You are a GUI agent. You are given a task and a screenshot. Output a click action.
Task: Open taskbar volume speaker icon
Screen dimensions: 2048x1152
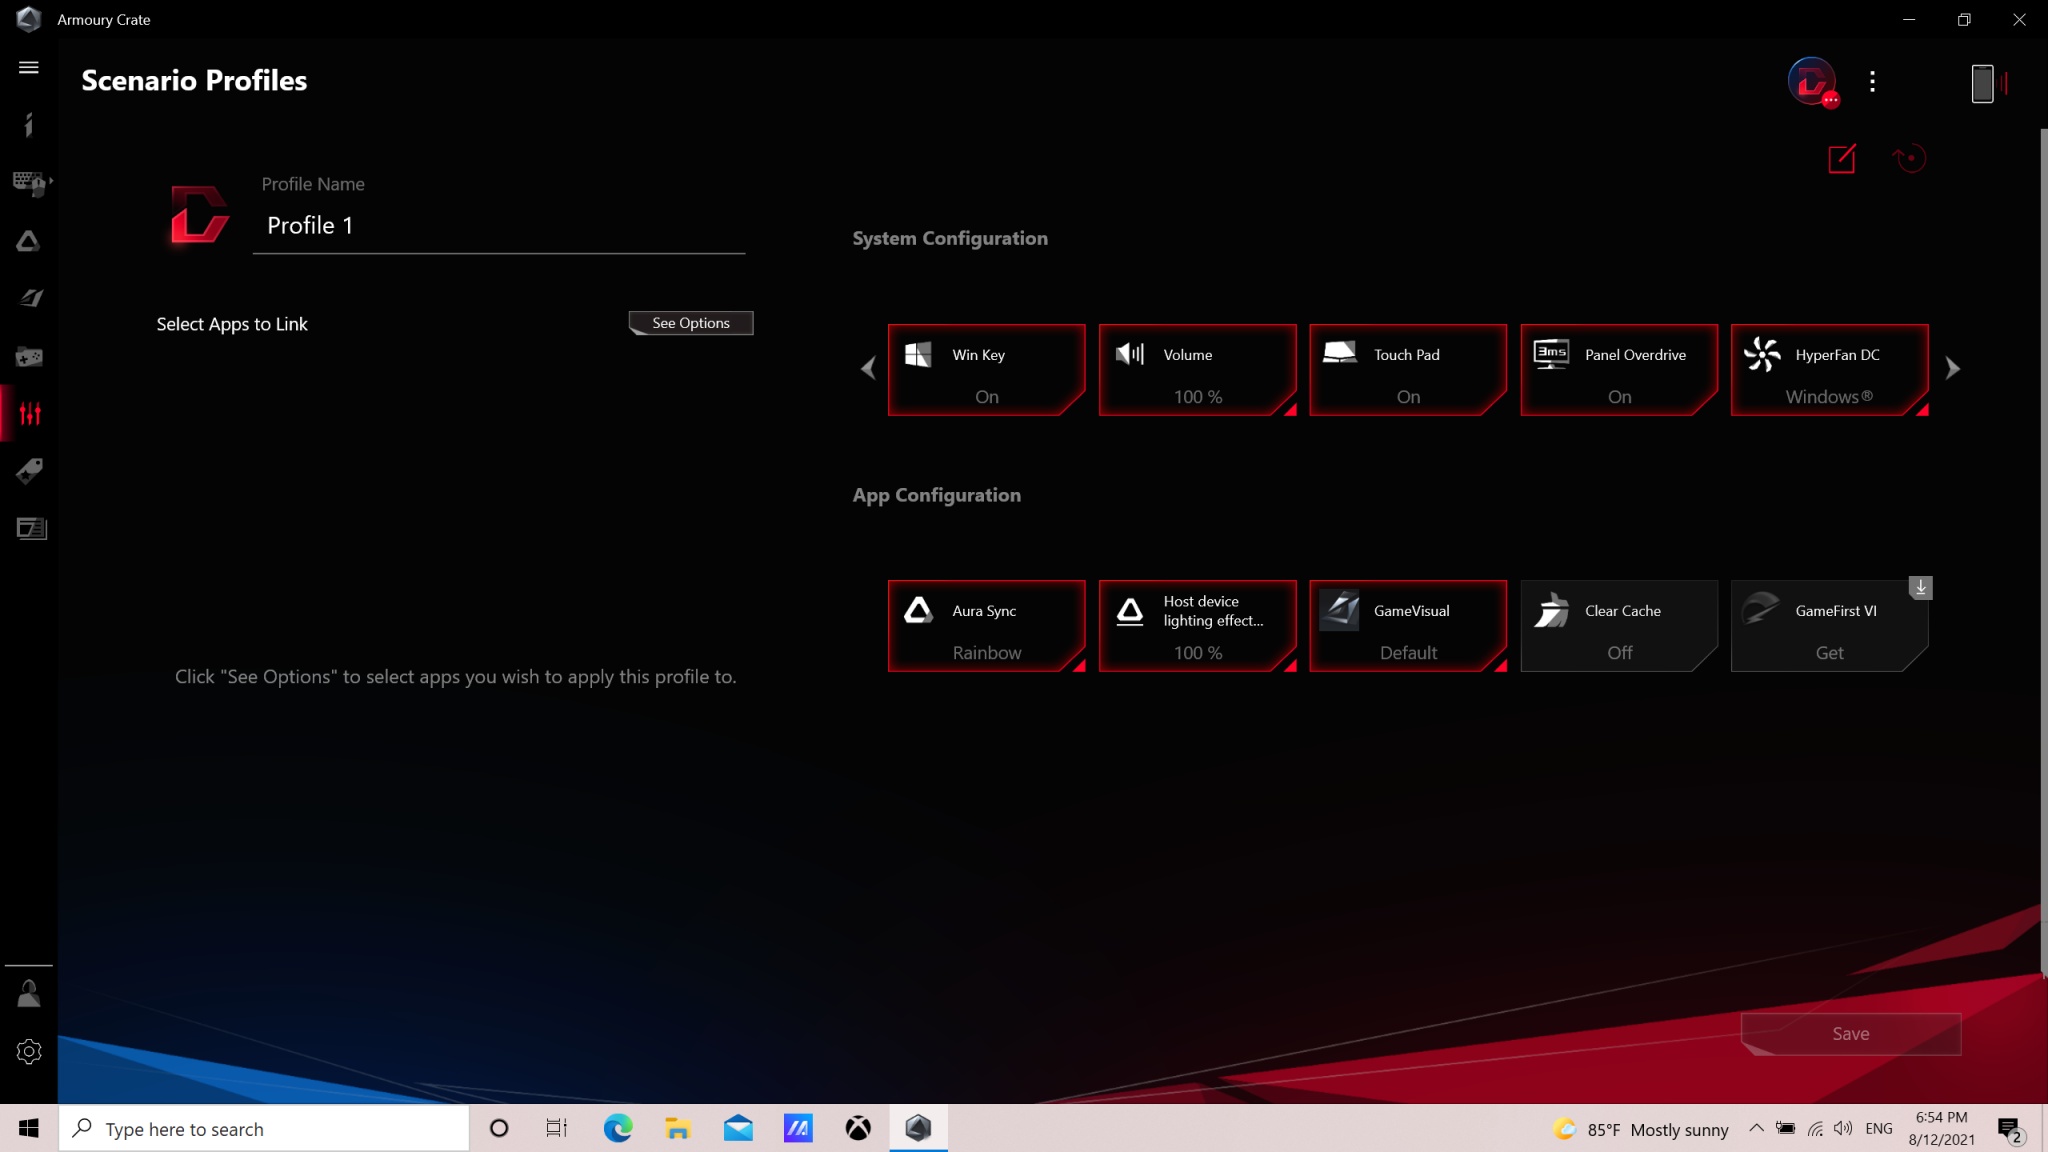1844,1129
